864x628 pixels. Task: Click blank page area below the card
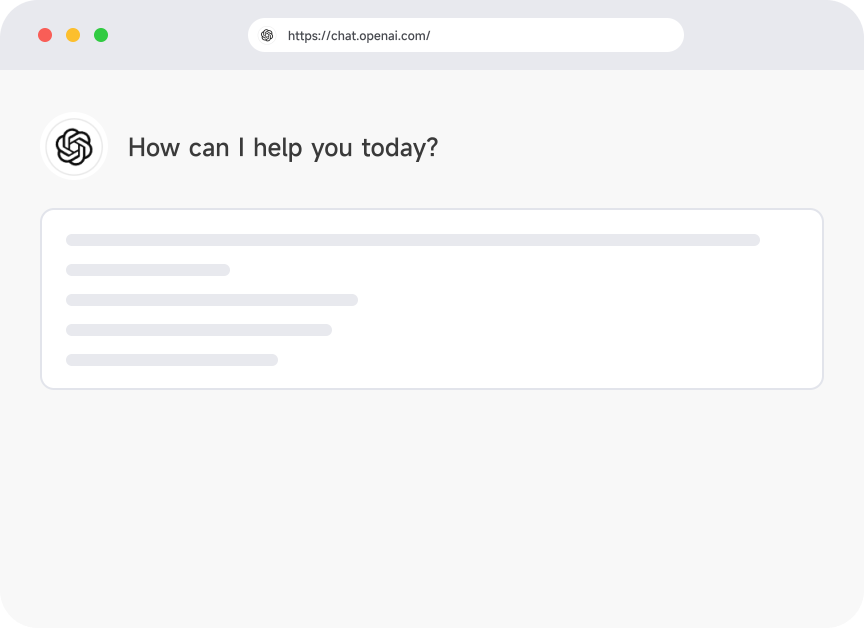432,496
